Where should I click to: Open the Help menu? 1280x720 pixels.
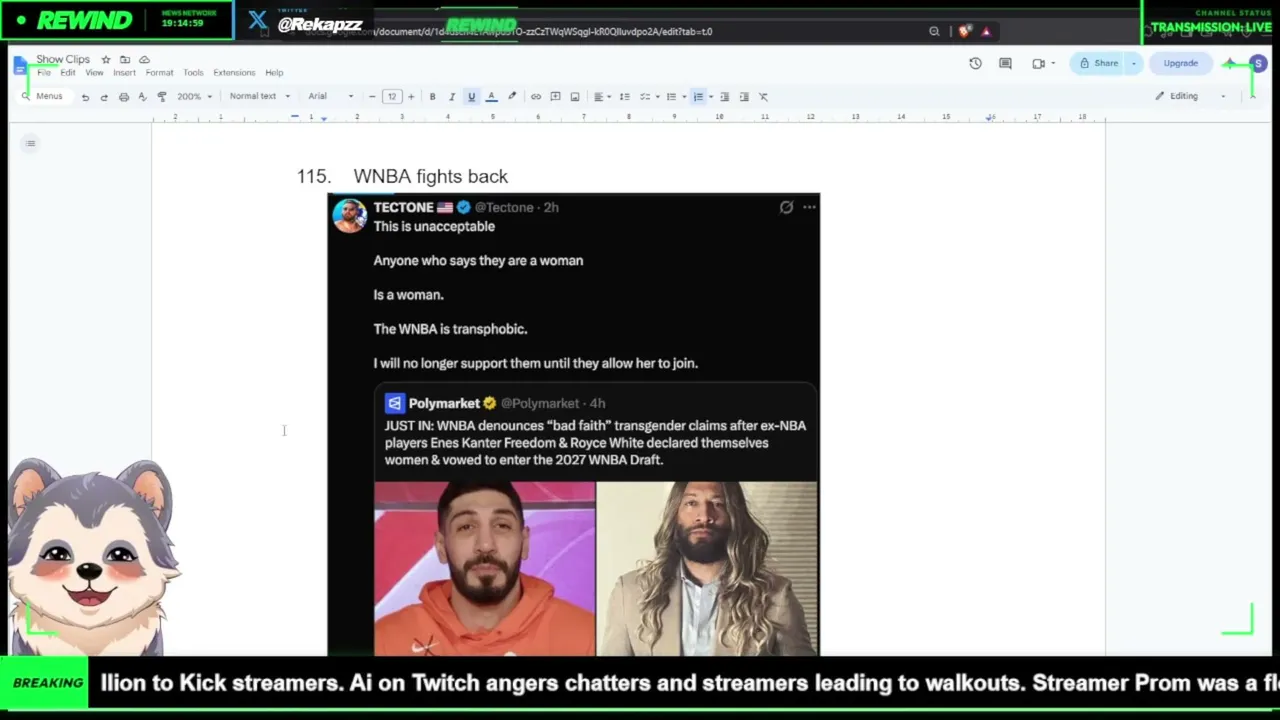(x=274, y=73)
